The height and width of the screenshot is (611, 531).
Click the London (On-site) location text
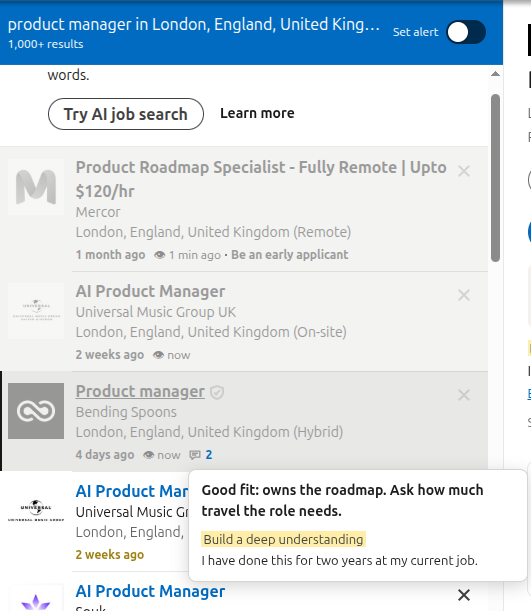pyautogui.click(x=211, y=332)
